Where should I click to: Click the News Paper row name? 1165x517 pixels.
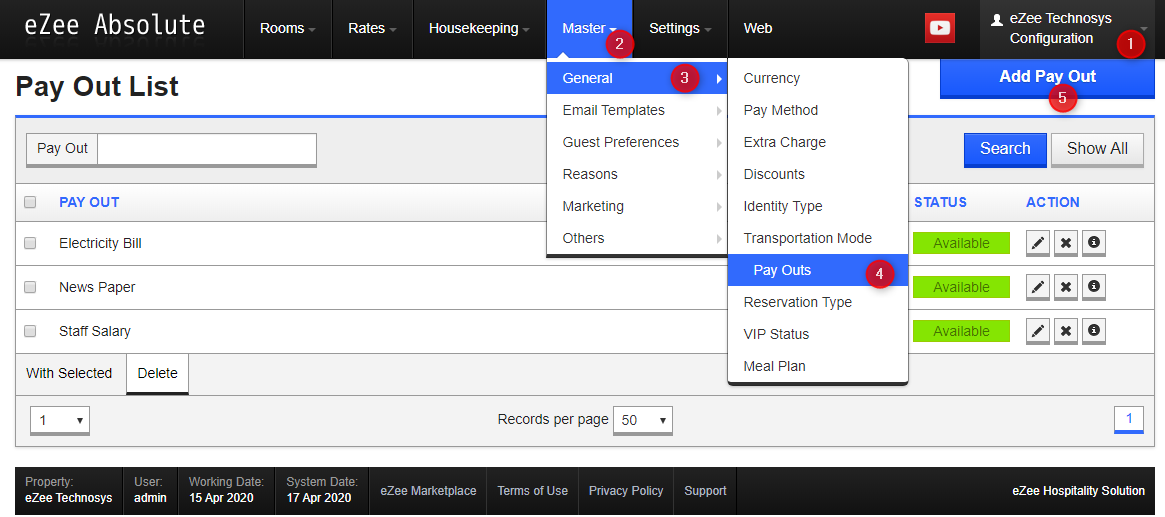point(97,287)
